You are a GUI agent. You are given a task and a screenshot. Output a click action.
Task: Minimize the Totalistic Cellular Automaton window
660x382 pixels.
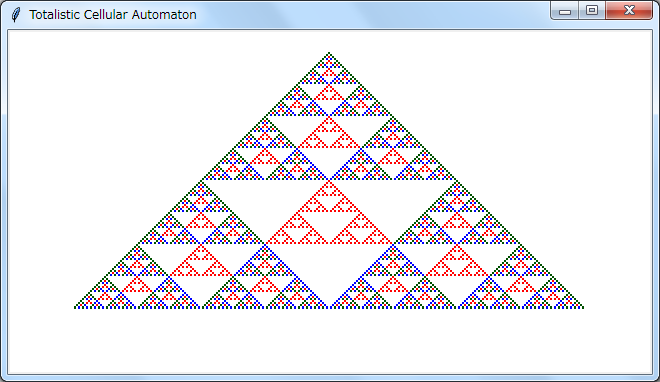(x=565, y=11)
